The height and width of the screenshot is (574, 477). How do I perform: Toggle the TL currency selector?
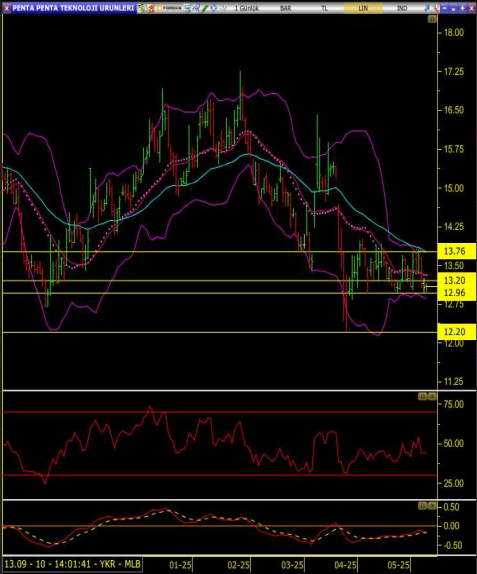(324, 8)
